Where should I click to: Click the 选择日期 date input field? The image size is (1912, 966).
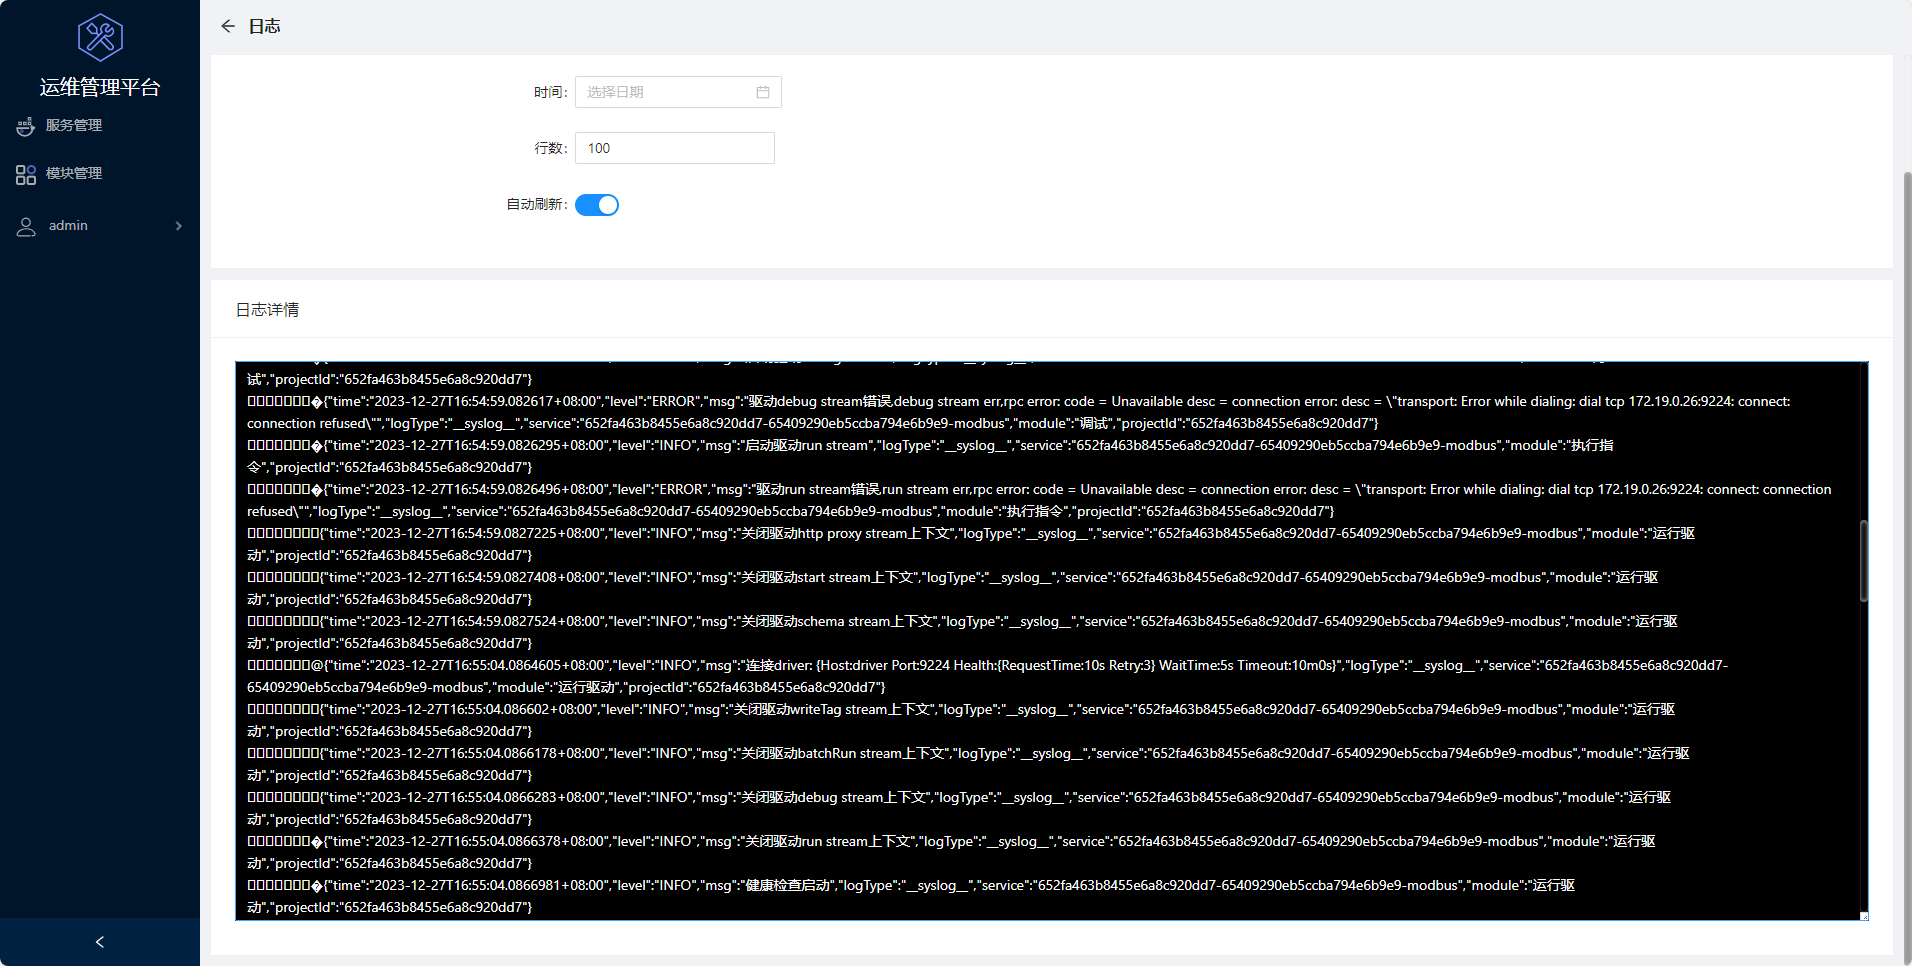tap(678, 92)
